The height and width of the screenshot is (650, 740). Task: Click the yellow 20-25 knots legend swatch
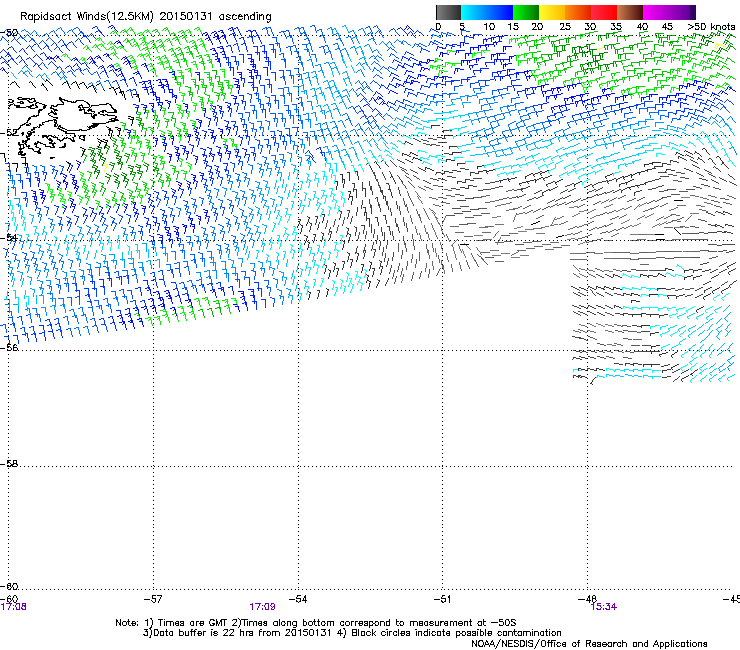552,12
